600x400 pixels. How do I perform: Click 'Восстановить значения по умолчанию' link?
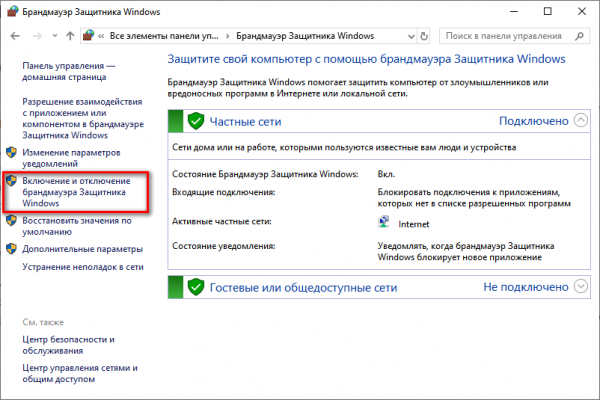tap(77, 226)
